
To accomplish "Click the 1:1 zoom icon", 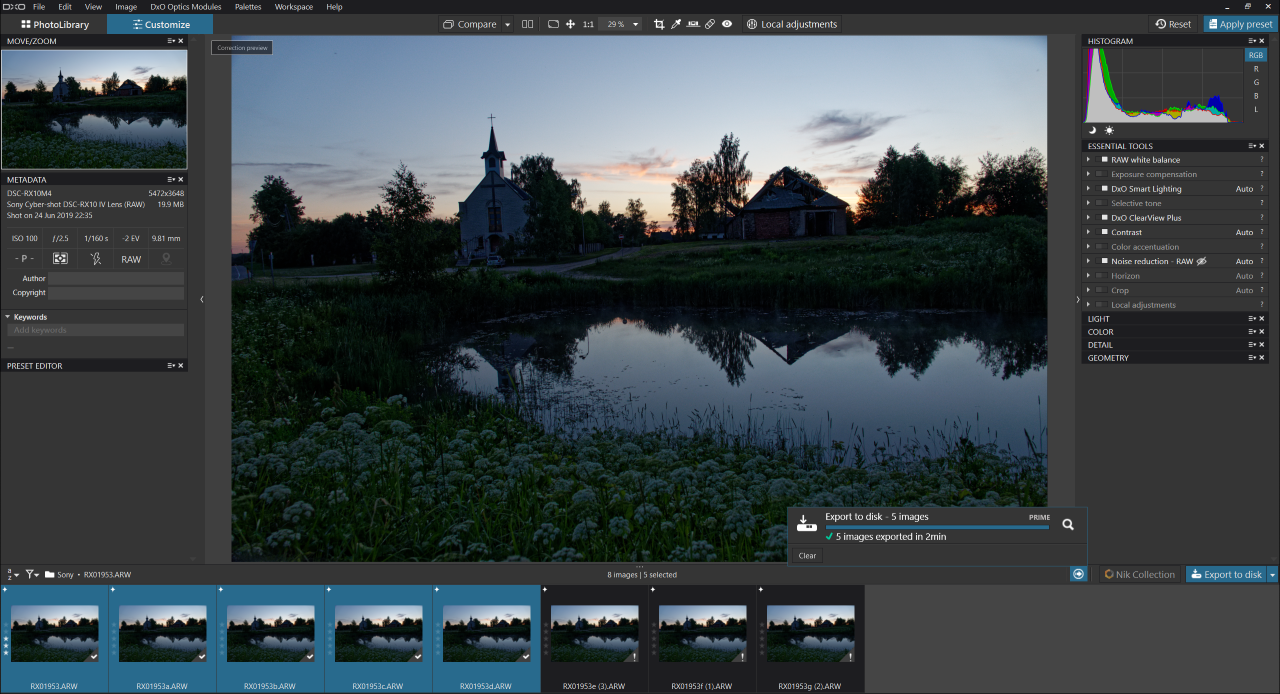I will pyautogui.click(x=588, y=24).
